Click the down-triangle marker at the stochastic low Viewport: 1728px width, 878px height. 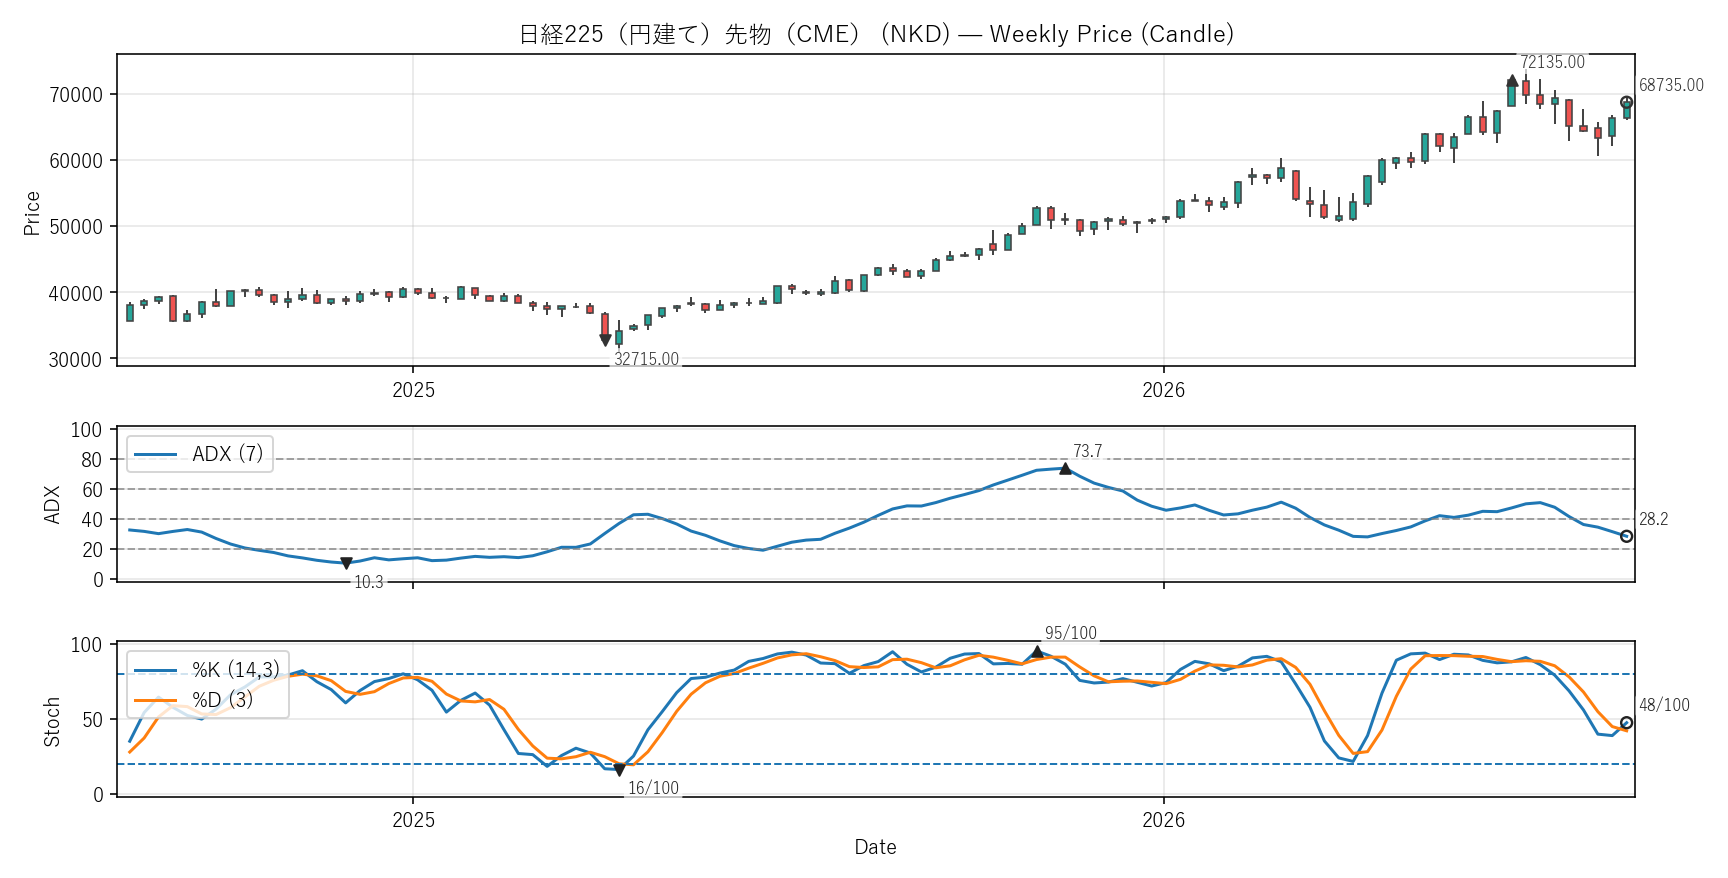tap(619, 770)
